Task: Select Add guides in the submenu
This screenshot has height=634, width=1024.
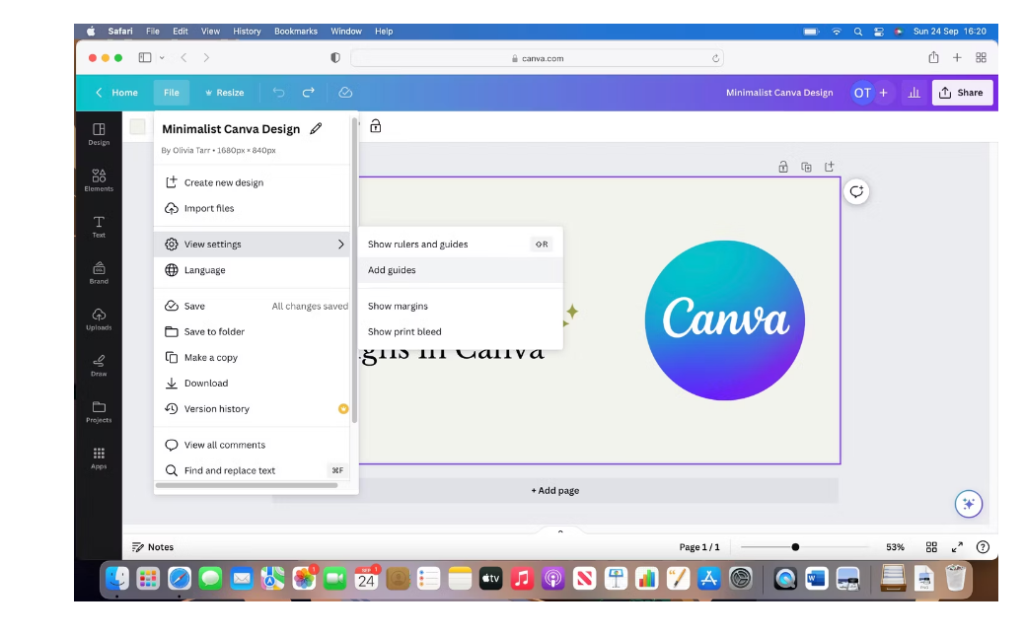Action: pyautogui.click(x=460, y=270)
